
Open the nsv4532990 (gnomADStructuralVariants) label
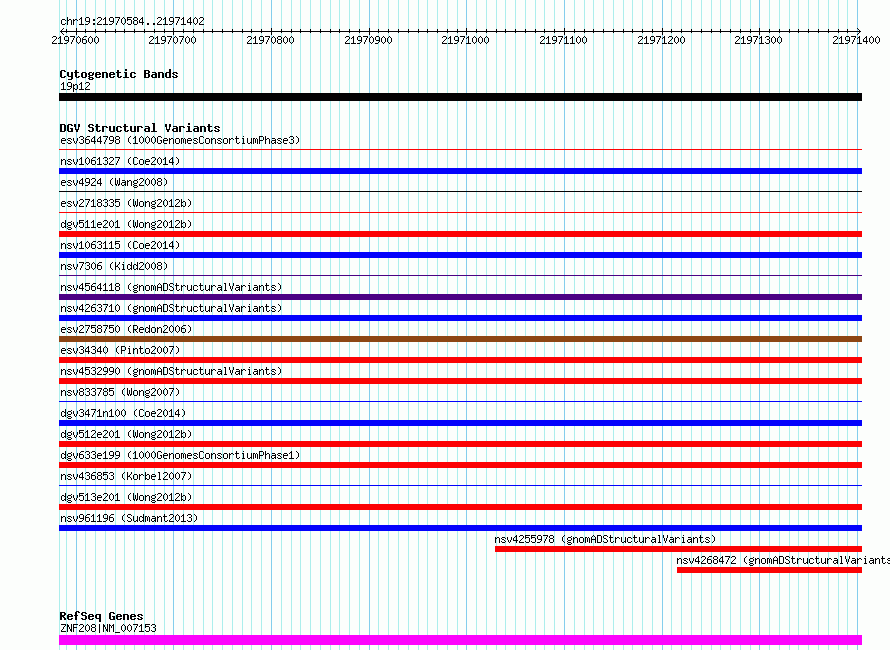171,371
